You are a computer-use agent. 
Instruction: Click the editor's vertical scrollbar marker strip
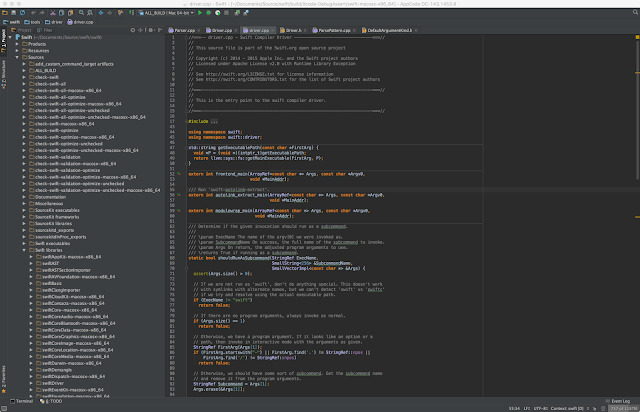636,200
